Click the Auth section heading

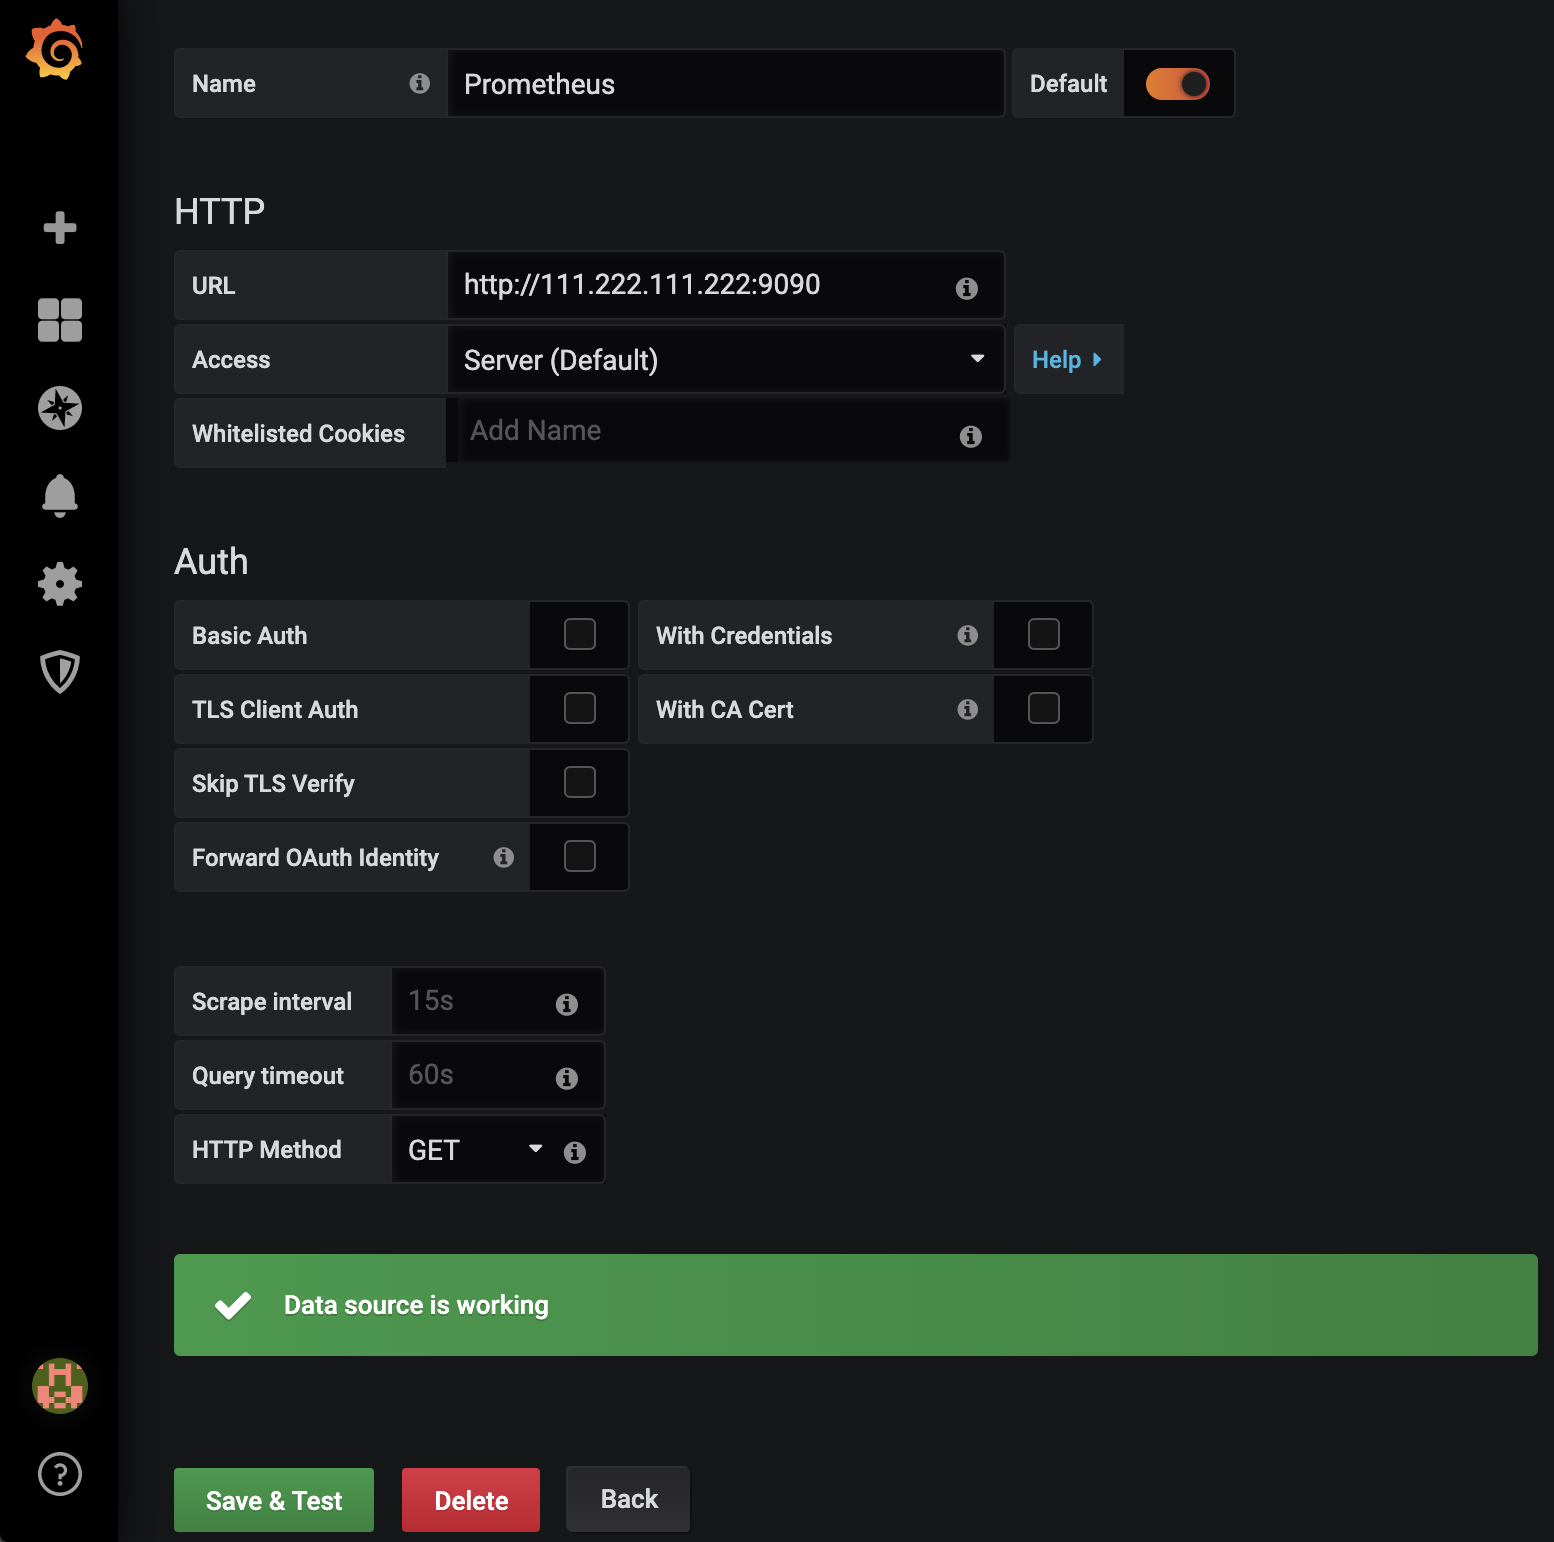(211, 561)
